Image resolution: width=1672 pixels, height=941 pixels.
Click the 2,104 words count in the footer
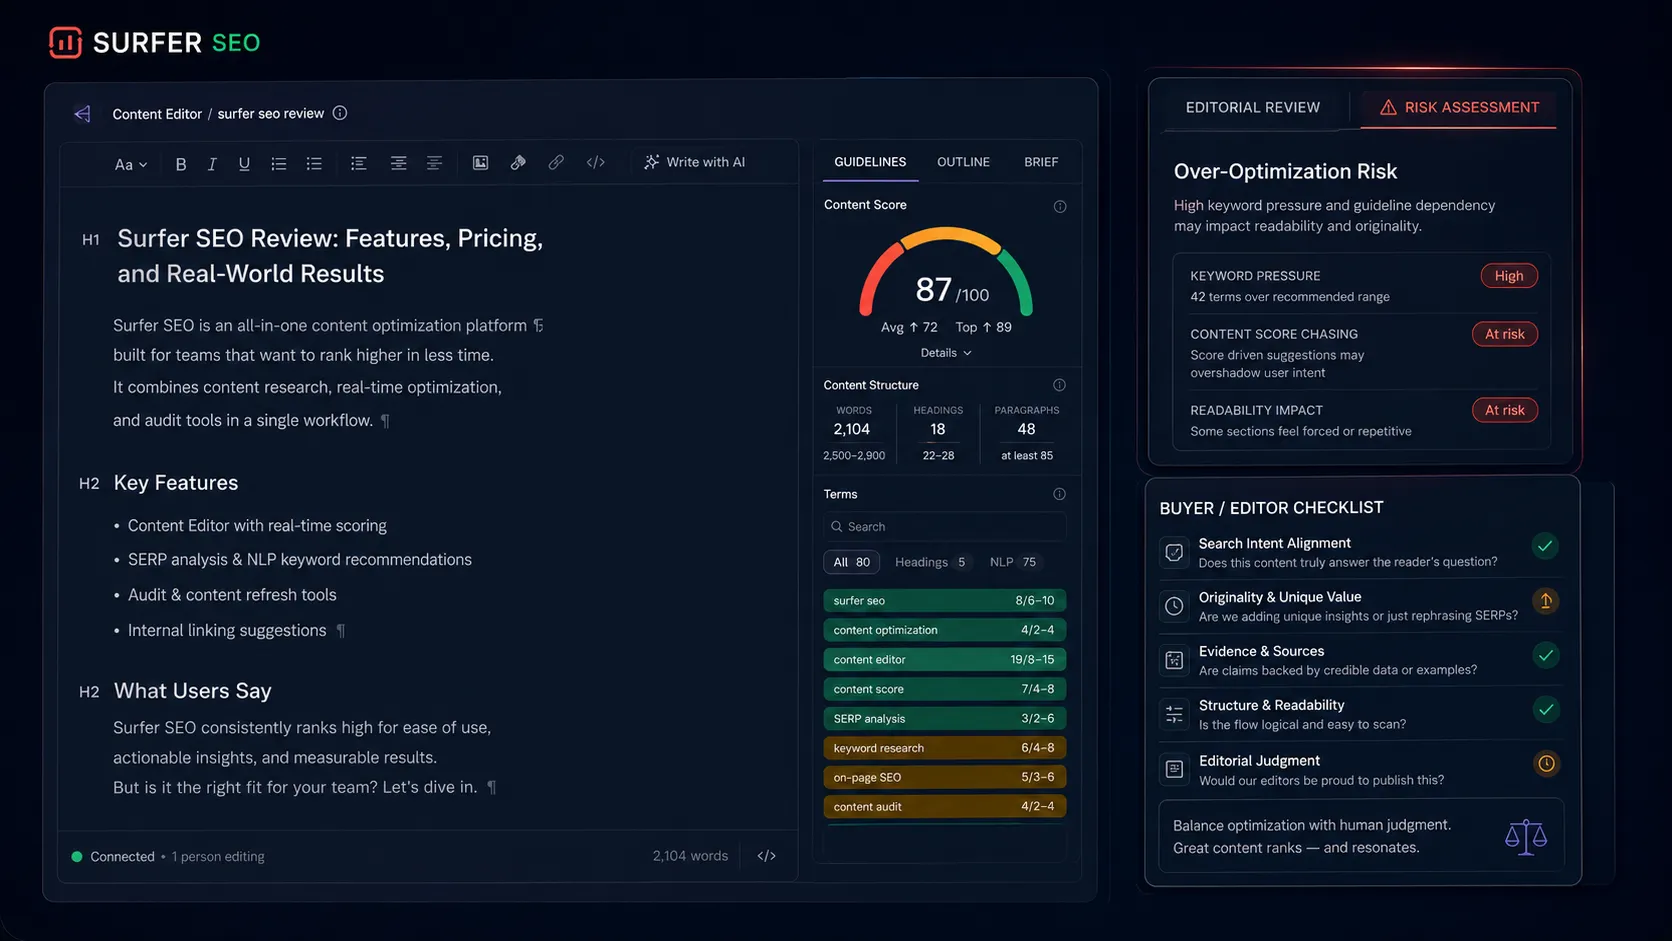click(x=690, y=856)
